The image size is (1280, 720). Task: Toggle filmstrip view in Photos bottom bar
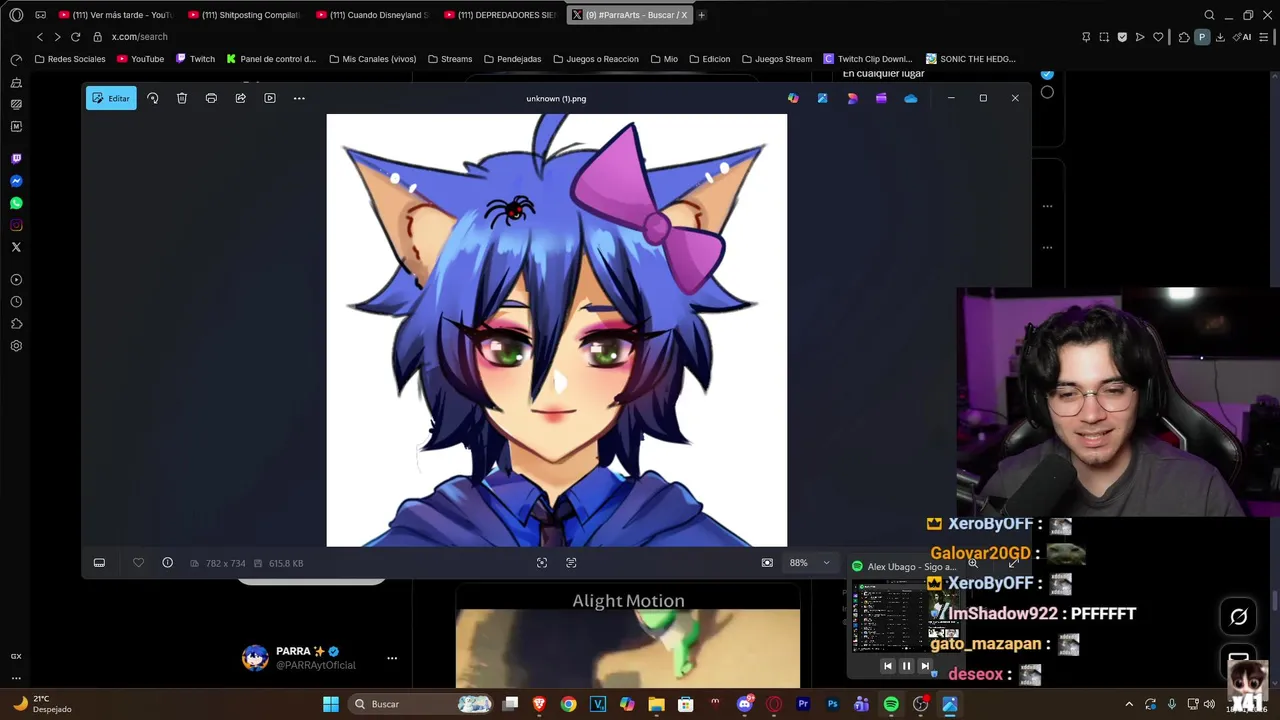point(99,563)
